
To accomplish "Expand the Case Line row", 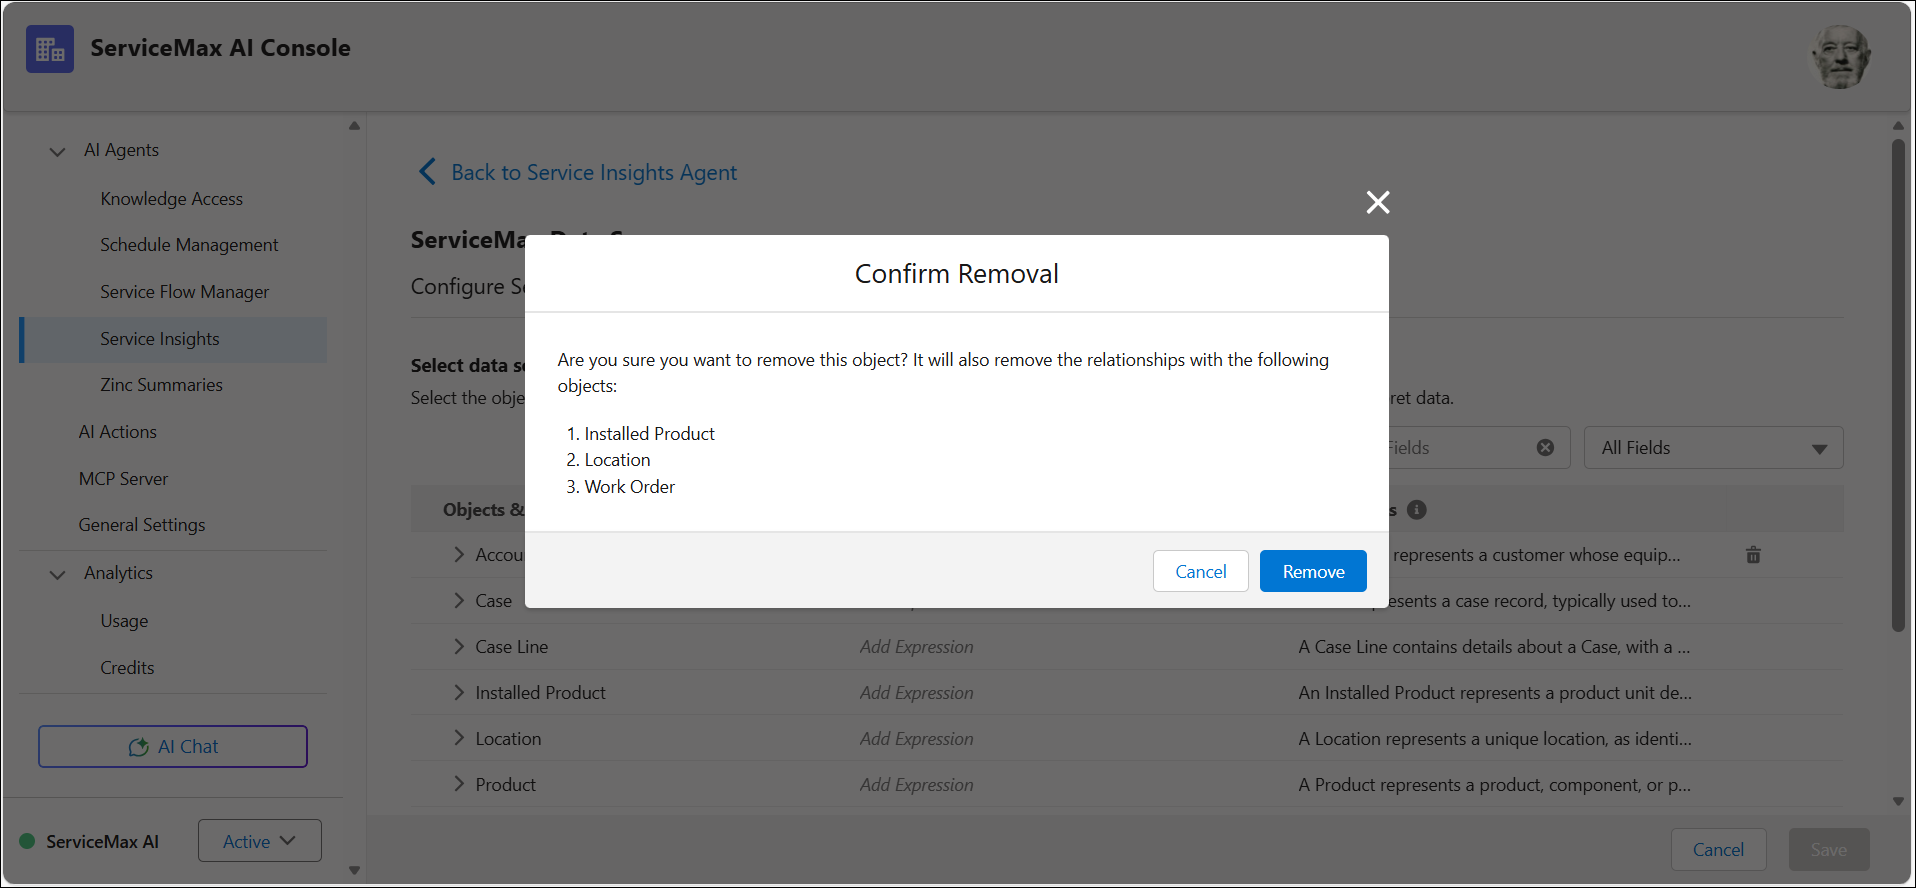I will [x=459, y=647].
